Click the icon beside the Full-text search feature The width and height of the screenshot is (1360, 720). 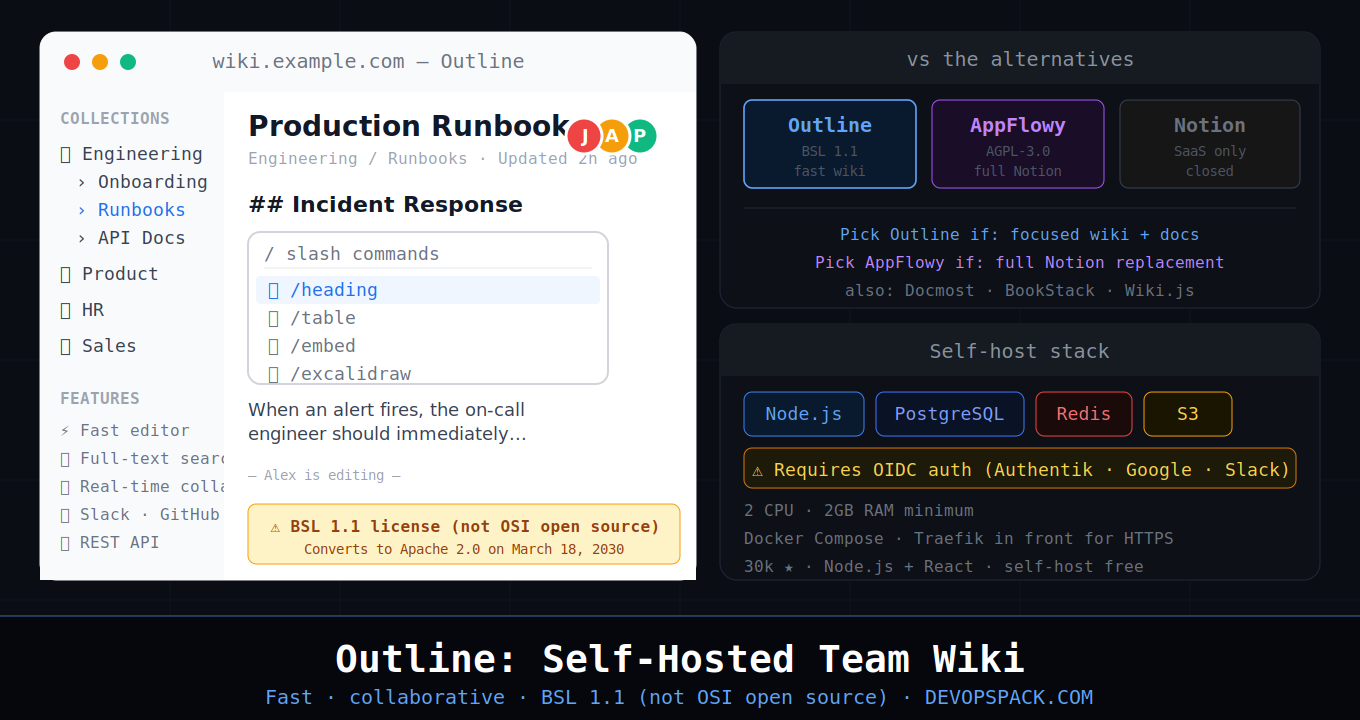coord(65,459)
